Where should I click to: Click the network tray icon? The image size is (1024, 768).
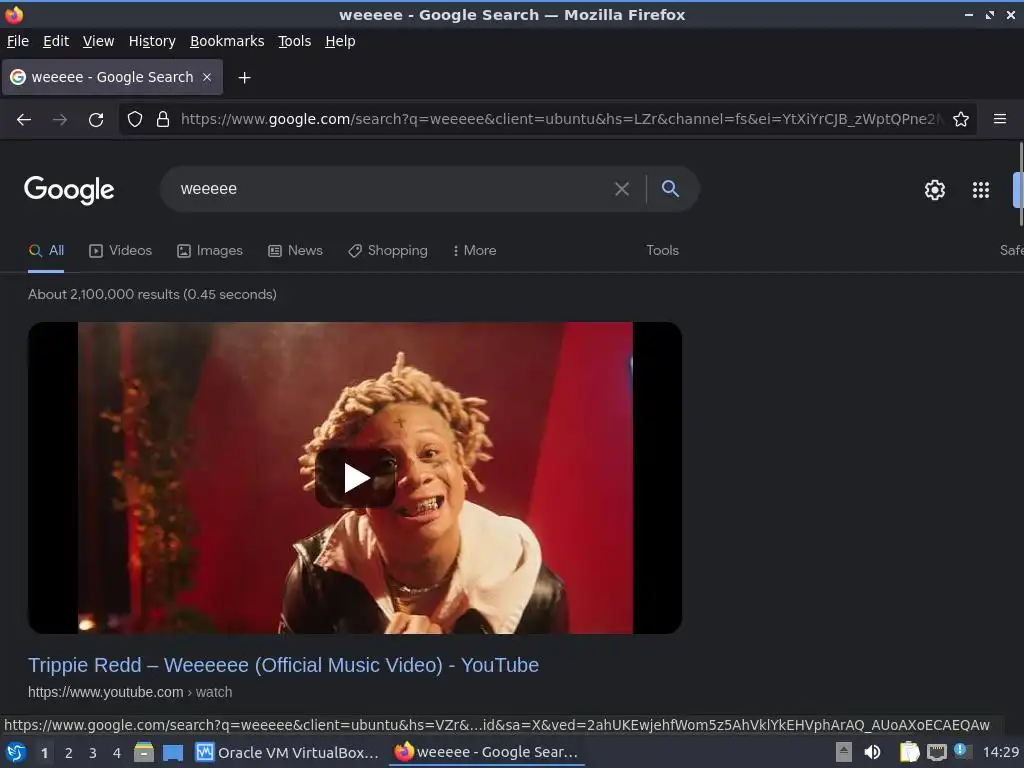pos(936,753)
